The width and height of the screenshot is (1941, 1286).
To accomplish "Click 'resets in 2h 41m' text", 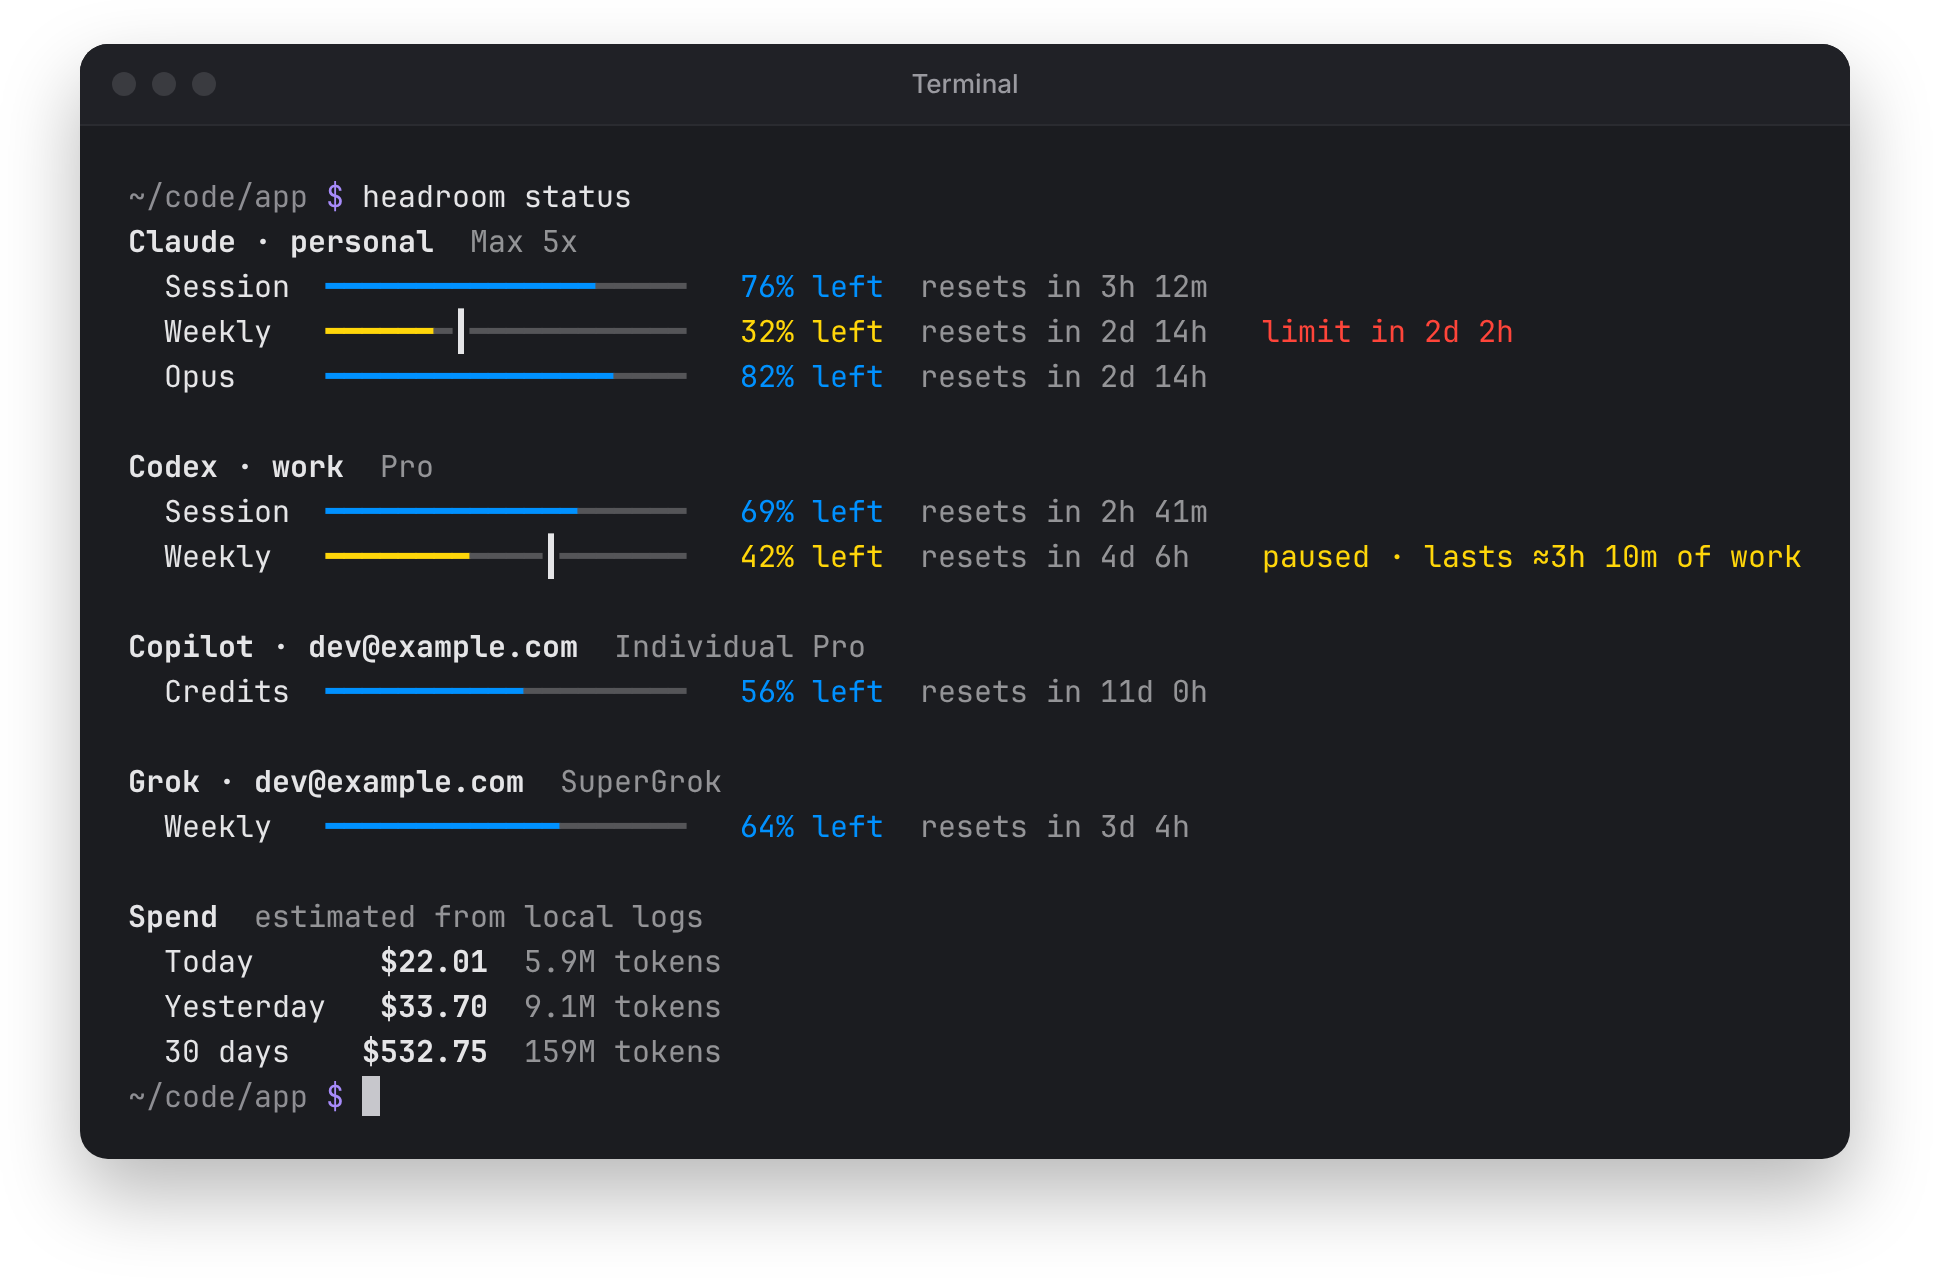I will coord(1064,512).
